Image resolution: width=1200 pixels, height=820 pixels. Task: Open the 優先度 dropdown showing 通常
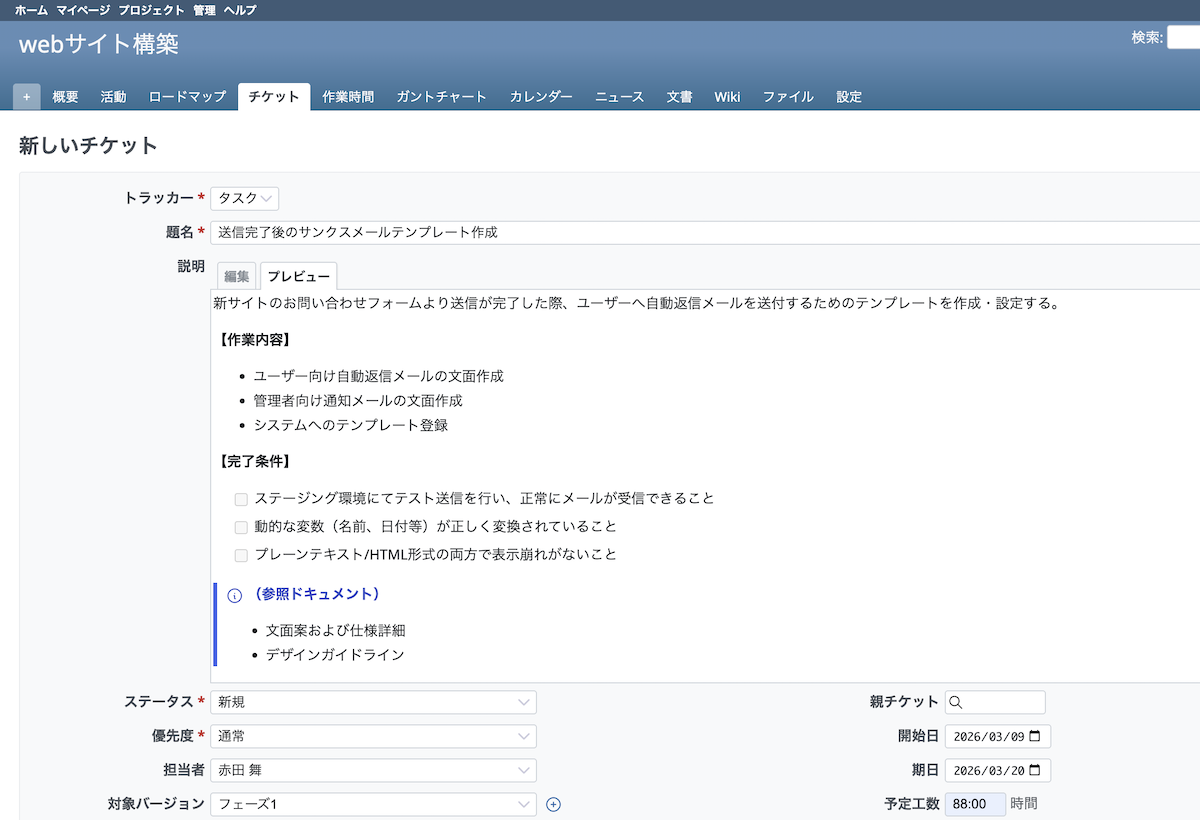tap(373, 736)
